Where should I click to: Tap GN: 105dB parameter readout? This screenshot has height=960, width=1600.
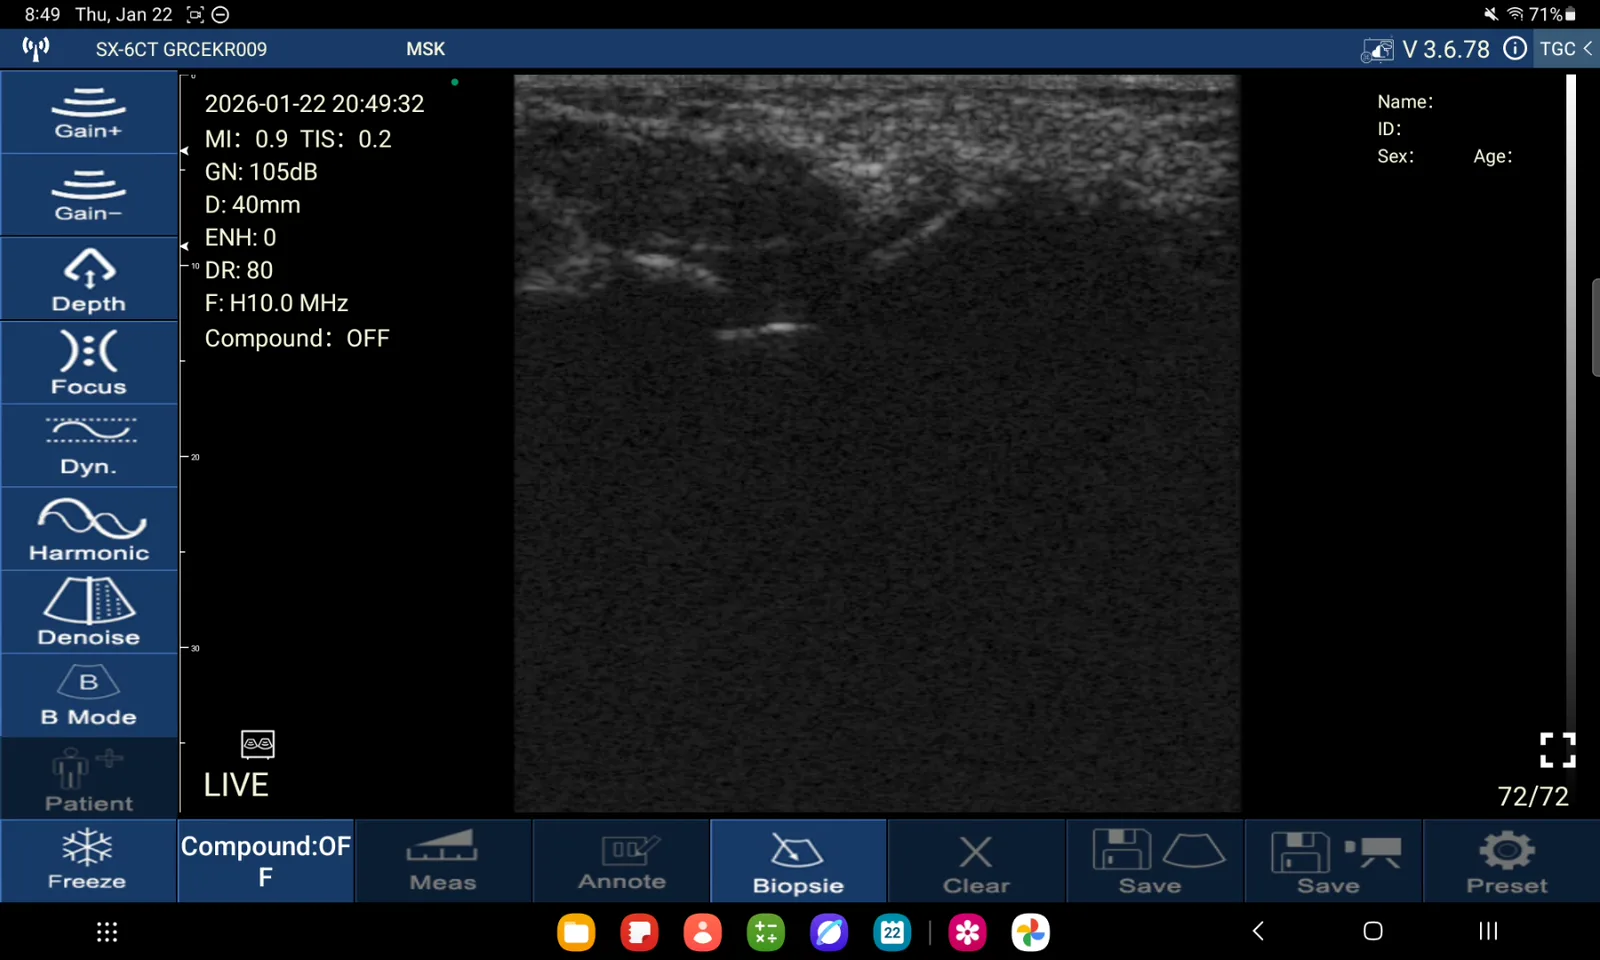[x=261, y=172]
